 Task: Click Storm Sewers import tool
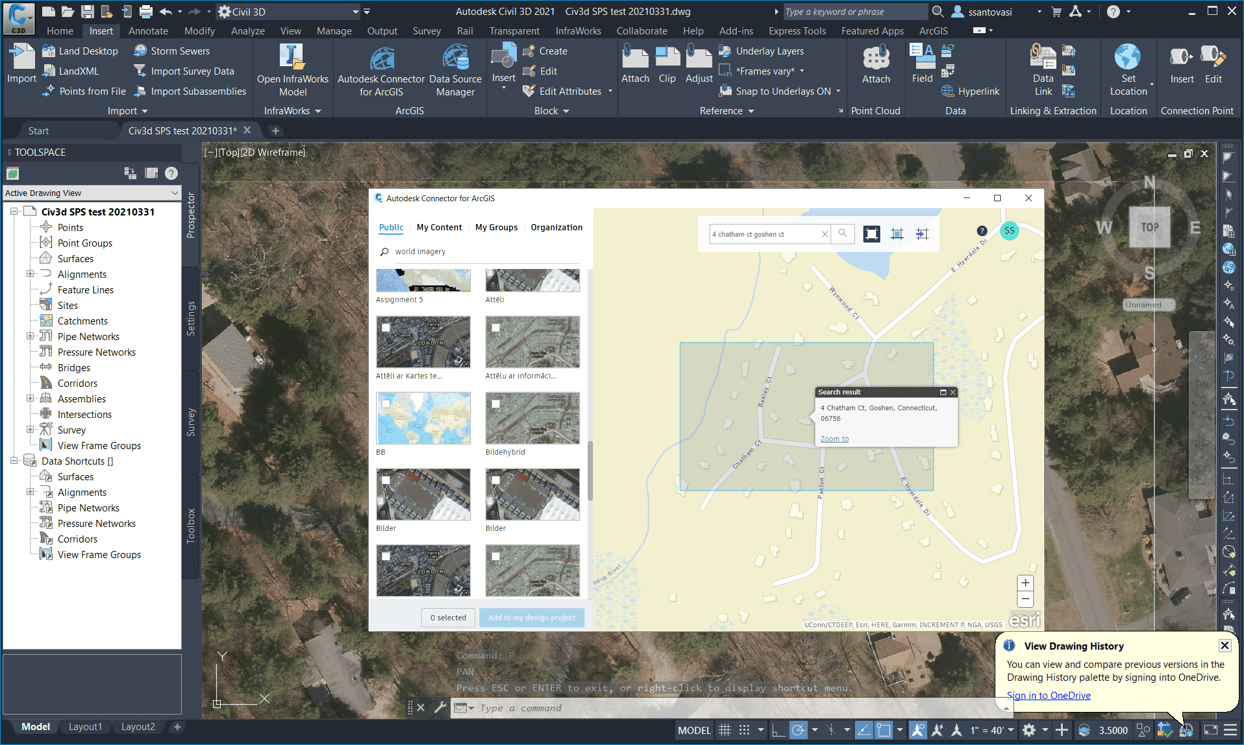tap(171, 51)
